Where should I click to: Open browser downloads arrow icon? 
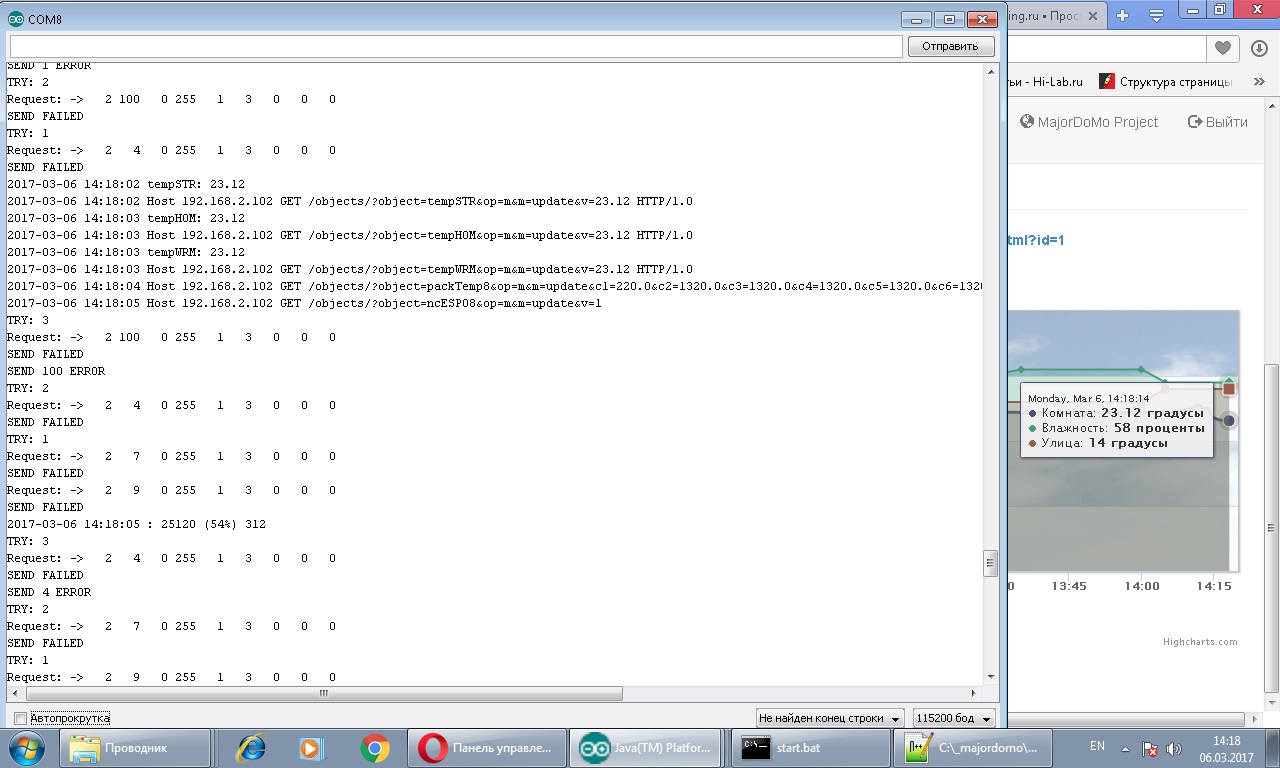coord(1259,48)
